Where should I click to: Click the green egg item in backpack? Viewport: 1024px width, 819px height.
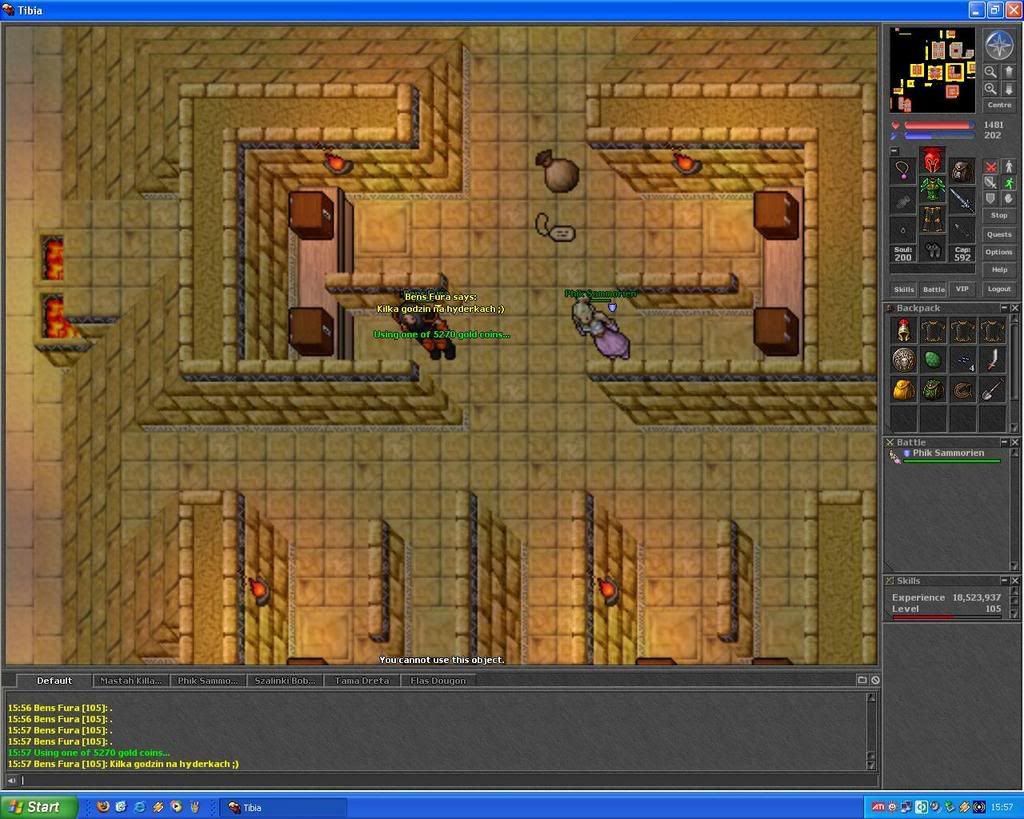click(x=933, y=360)
